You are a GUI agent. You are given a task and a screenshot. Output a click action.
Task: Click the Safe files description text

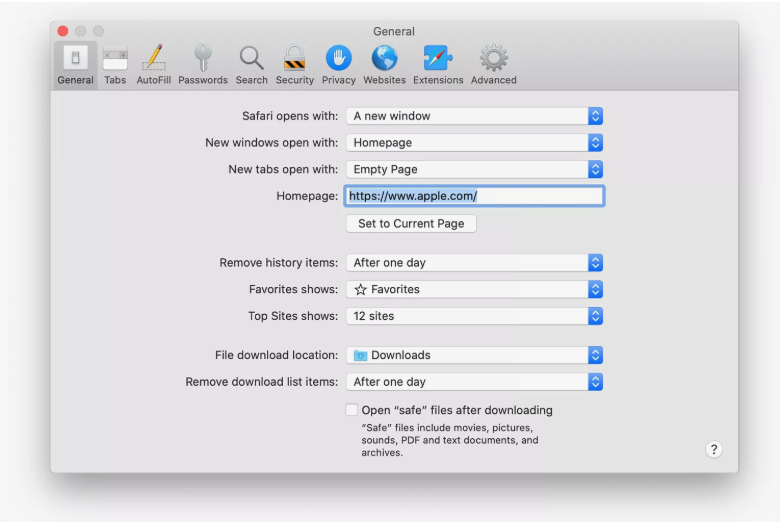(450, 440)
